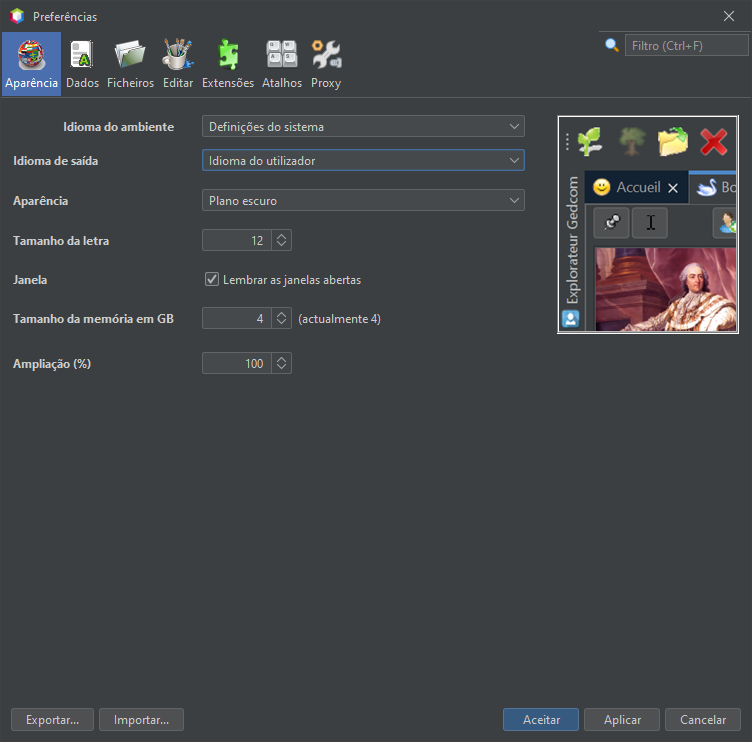The image size is (752, 742).
Task: Click the Exportar... button
Action: coord(52,720)
